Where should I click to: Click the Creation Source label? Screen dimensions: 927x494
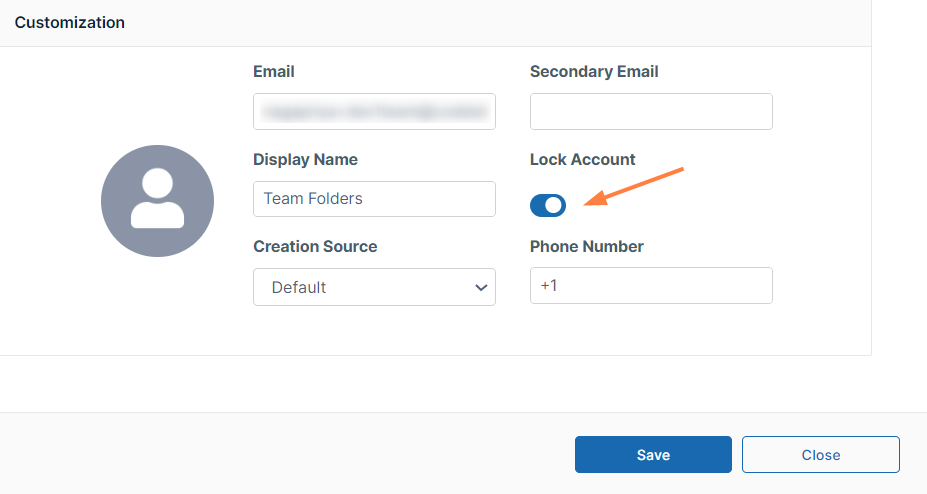(315, 246)
